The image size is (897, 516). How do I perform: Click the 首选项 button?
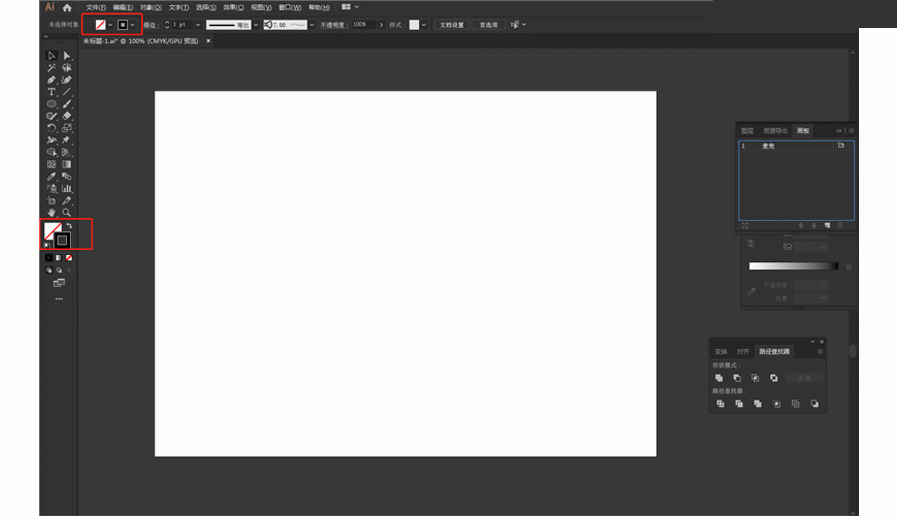click(488, 24)
